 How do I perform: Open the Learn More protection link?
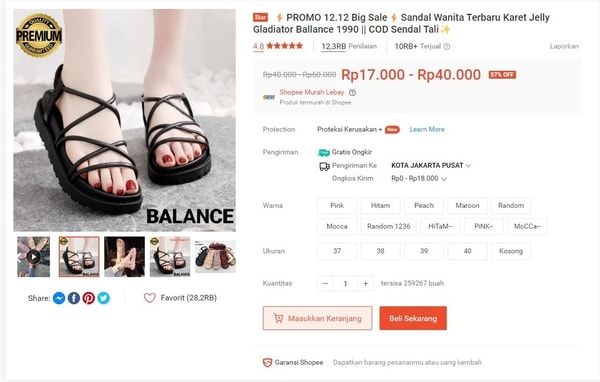427,129
